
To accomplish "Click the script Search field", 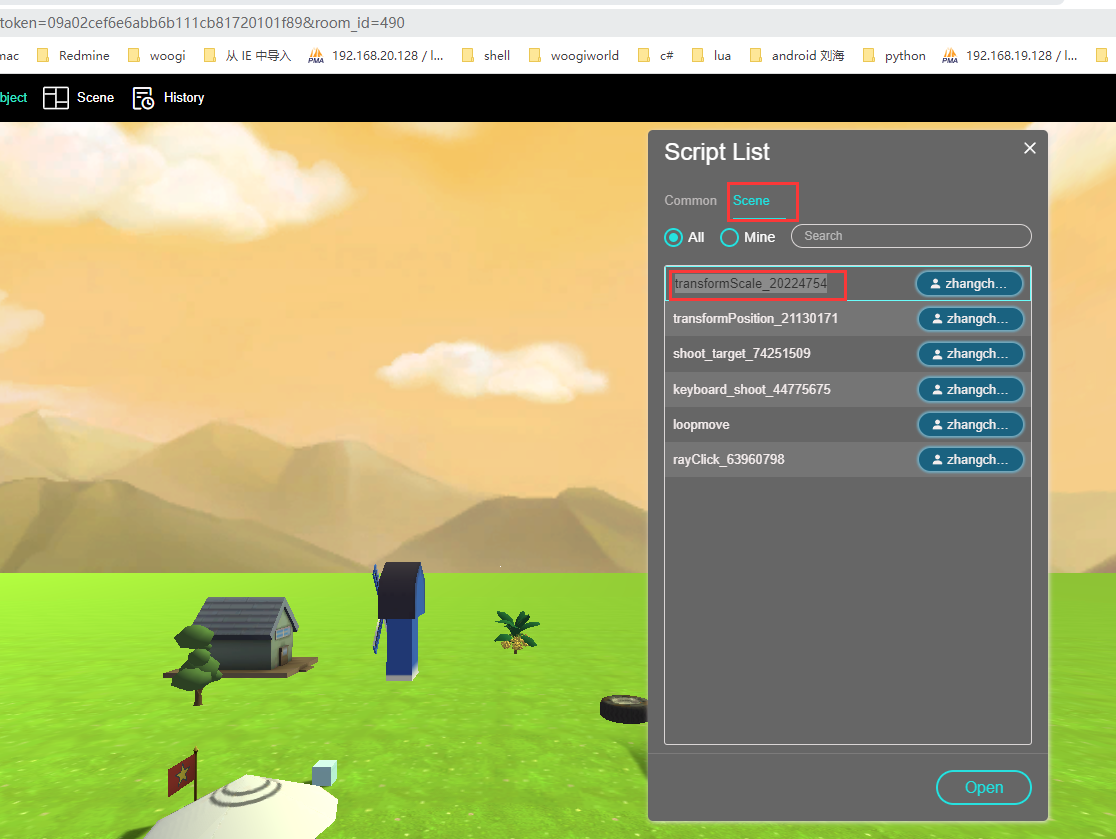I will [910, 236].
